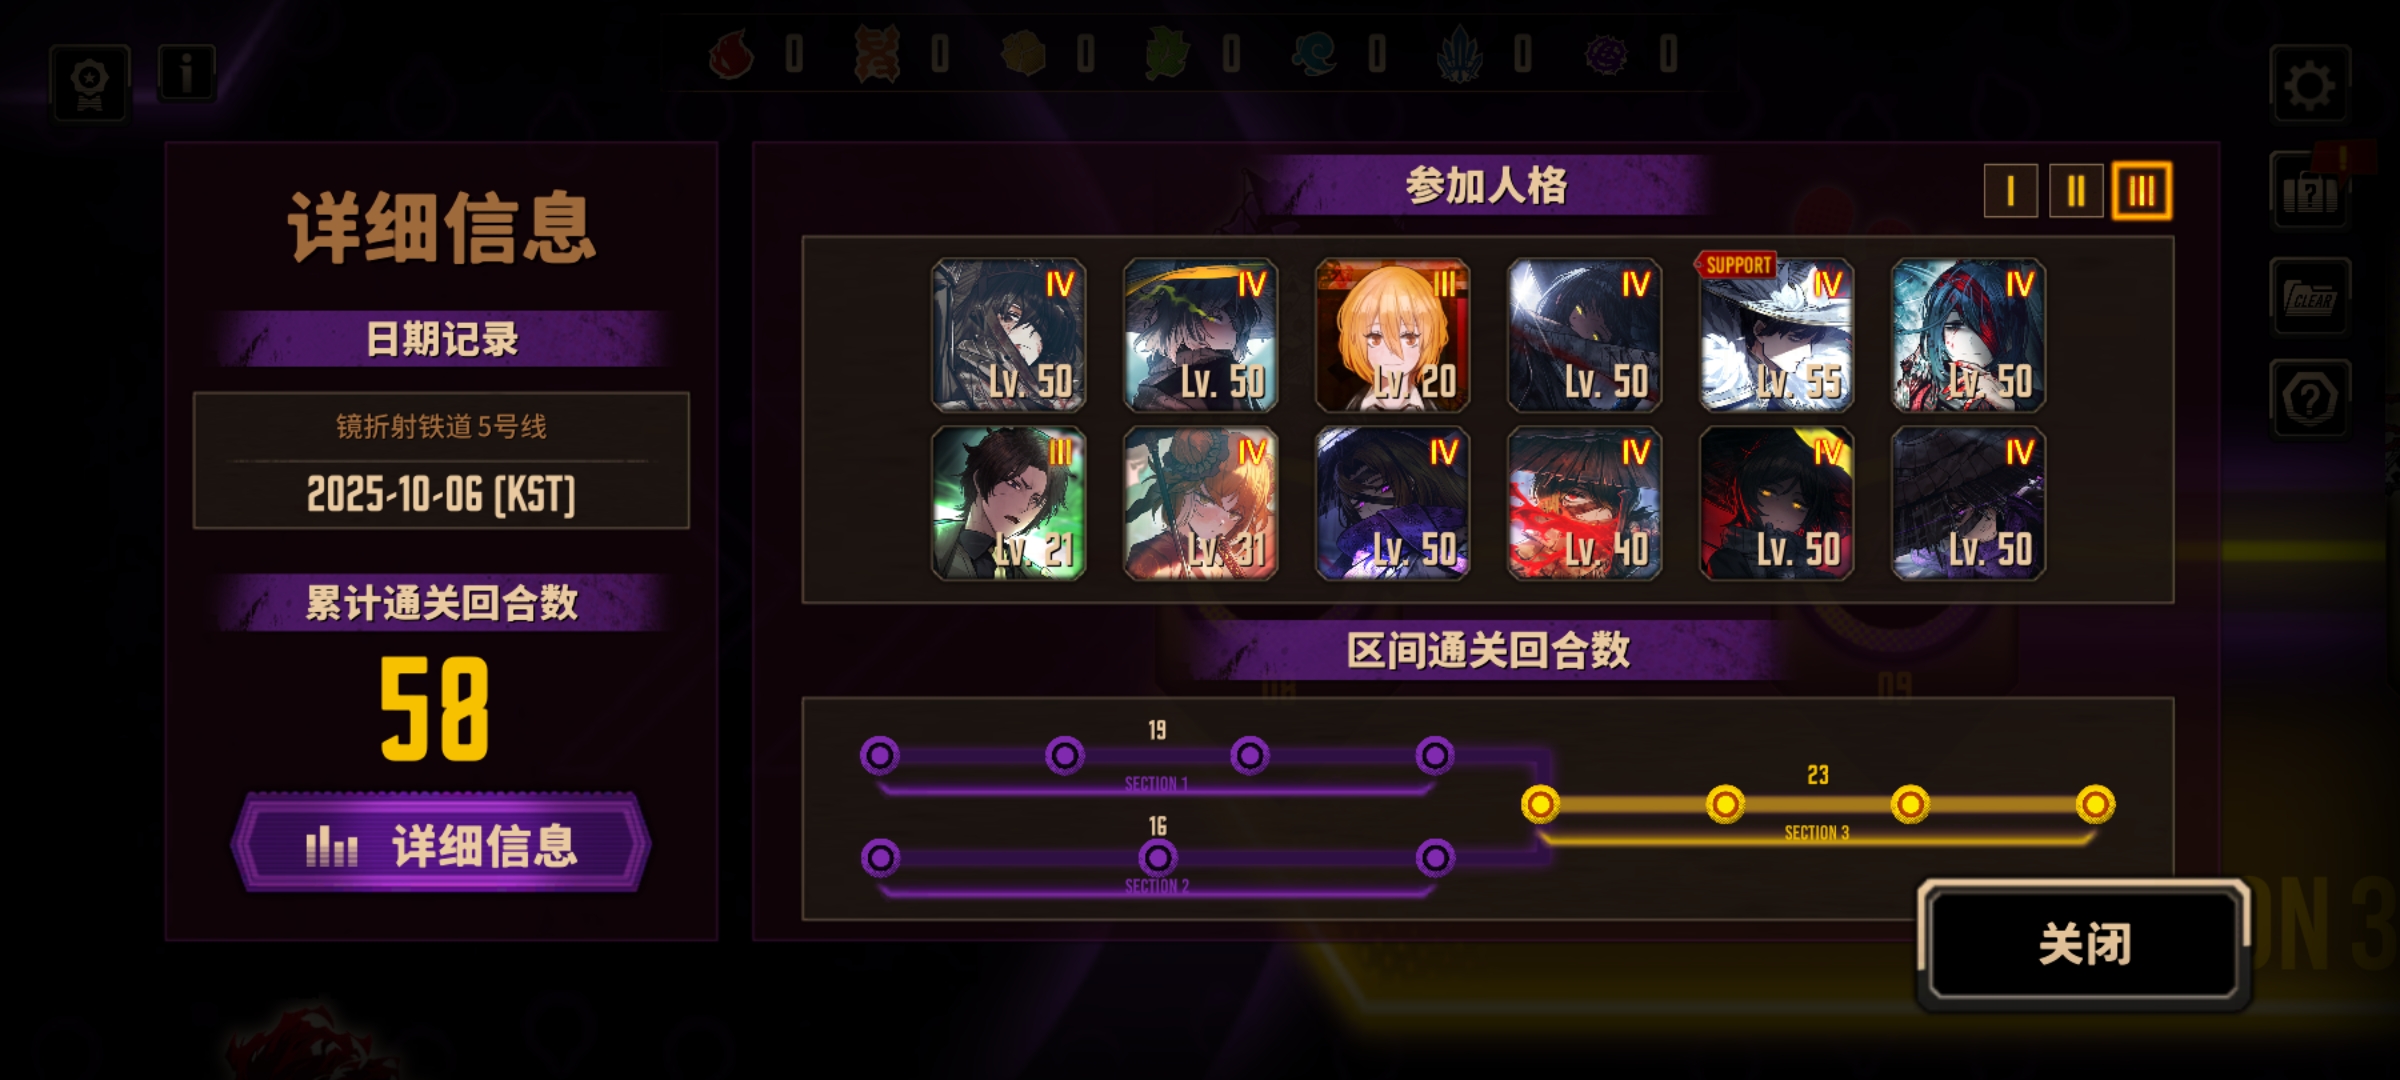Click the 参加人格 header tab

pos(1486,186)
